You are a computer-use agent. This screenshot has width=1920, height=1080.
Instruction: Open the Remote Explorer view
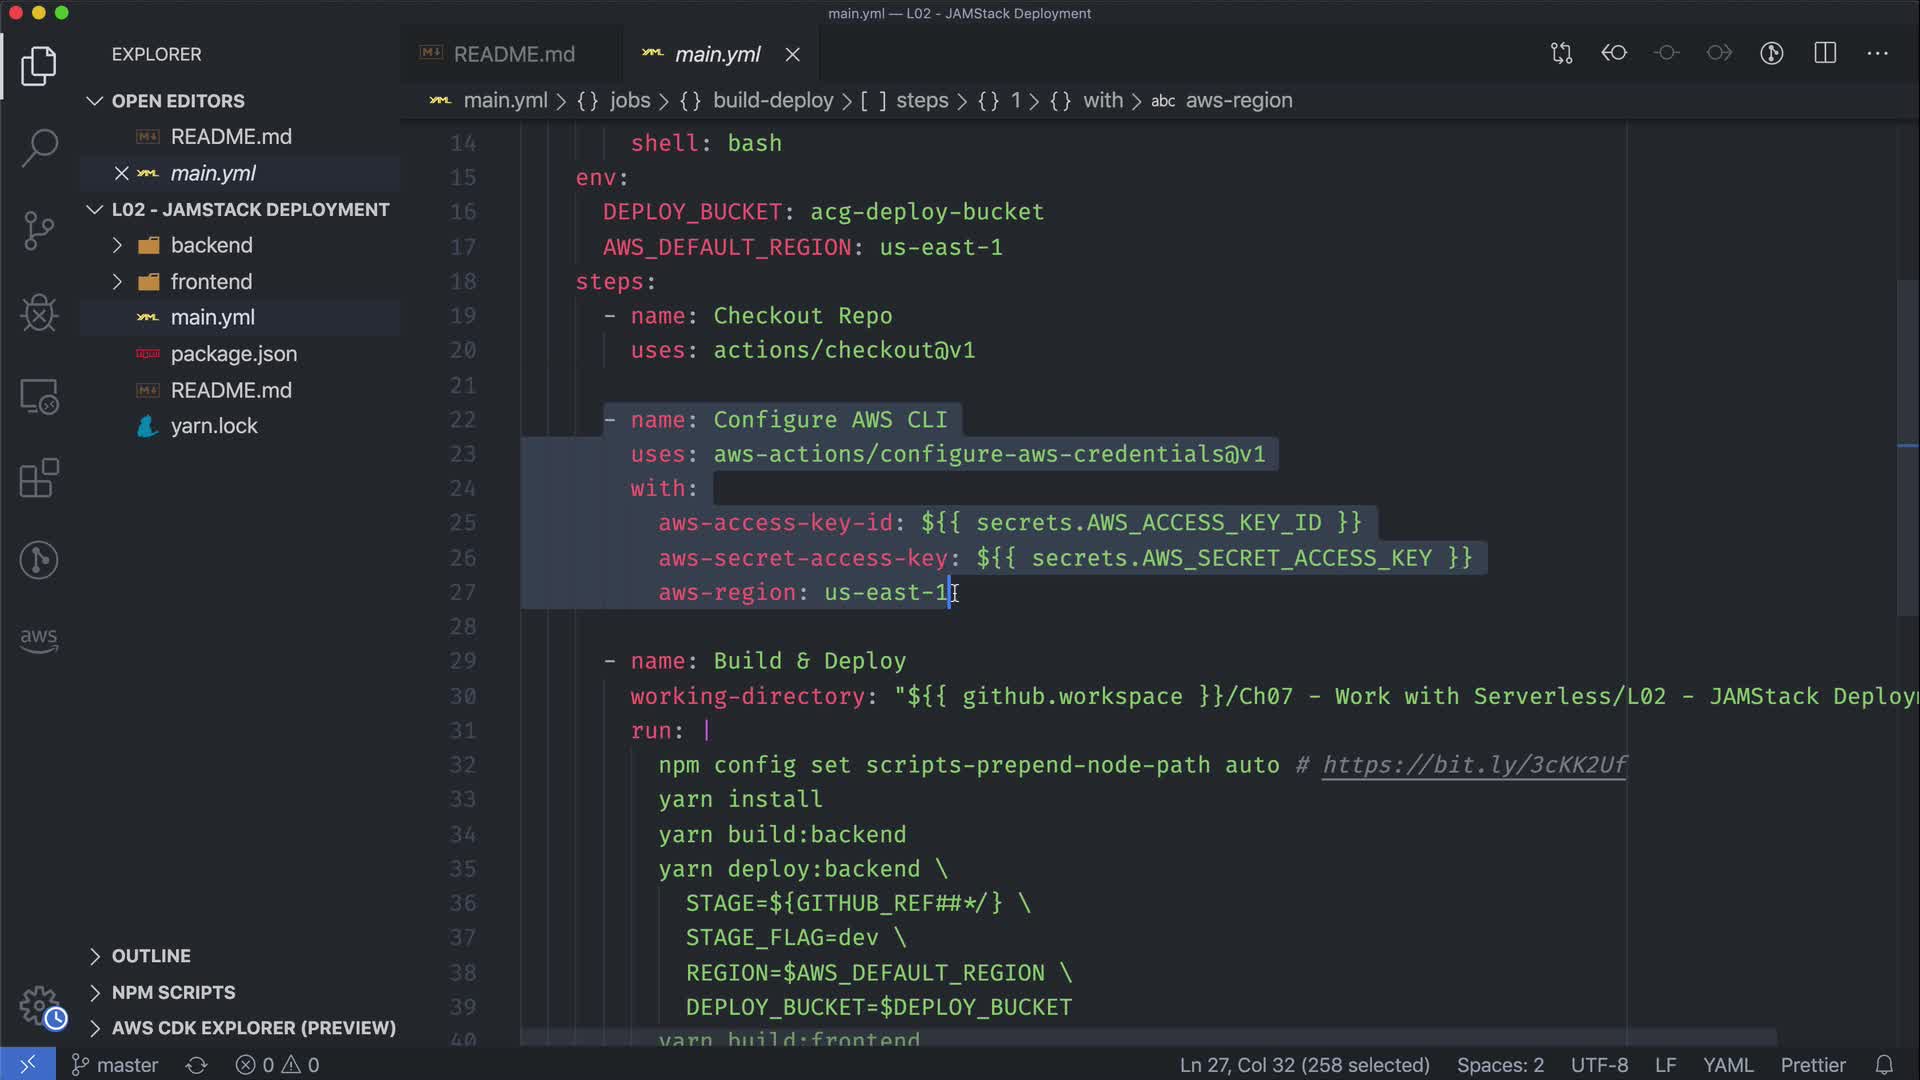tap(39, 396)
